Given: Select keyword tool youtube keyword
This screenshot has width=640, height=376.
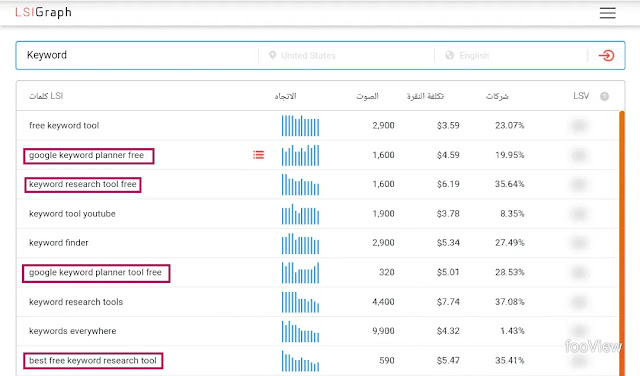Looking at the screenshot, I should [x=72, y=214].
